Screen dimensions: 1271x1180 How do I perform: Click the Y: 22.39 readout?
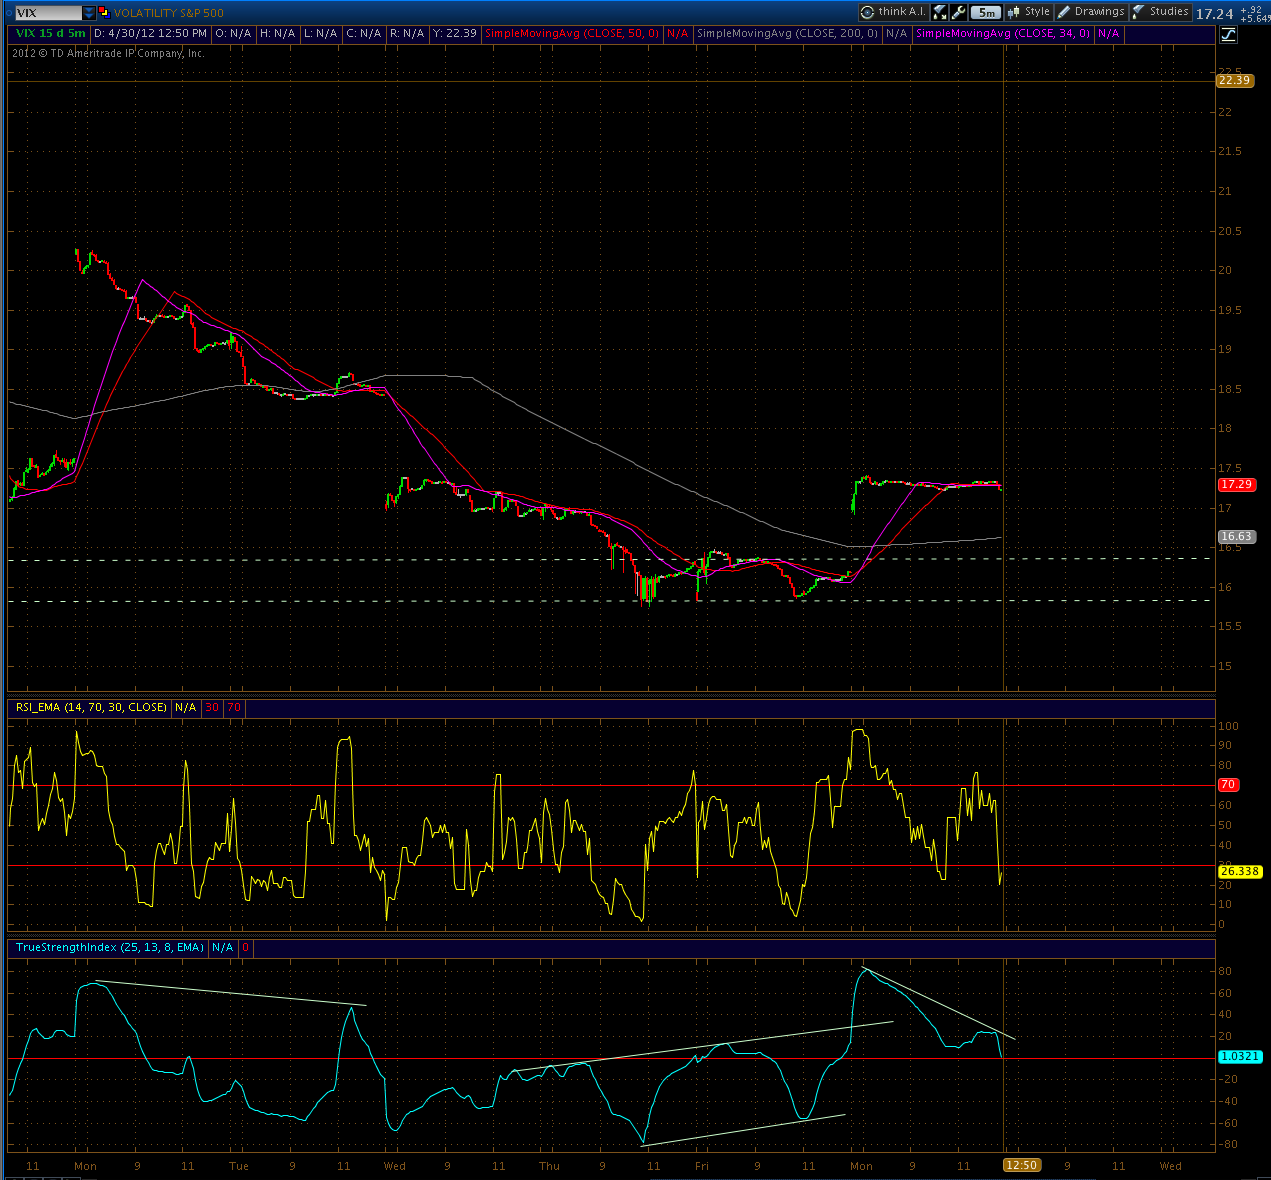[x=453, y=33]
